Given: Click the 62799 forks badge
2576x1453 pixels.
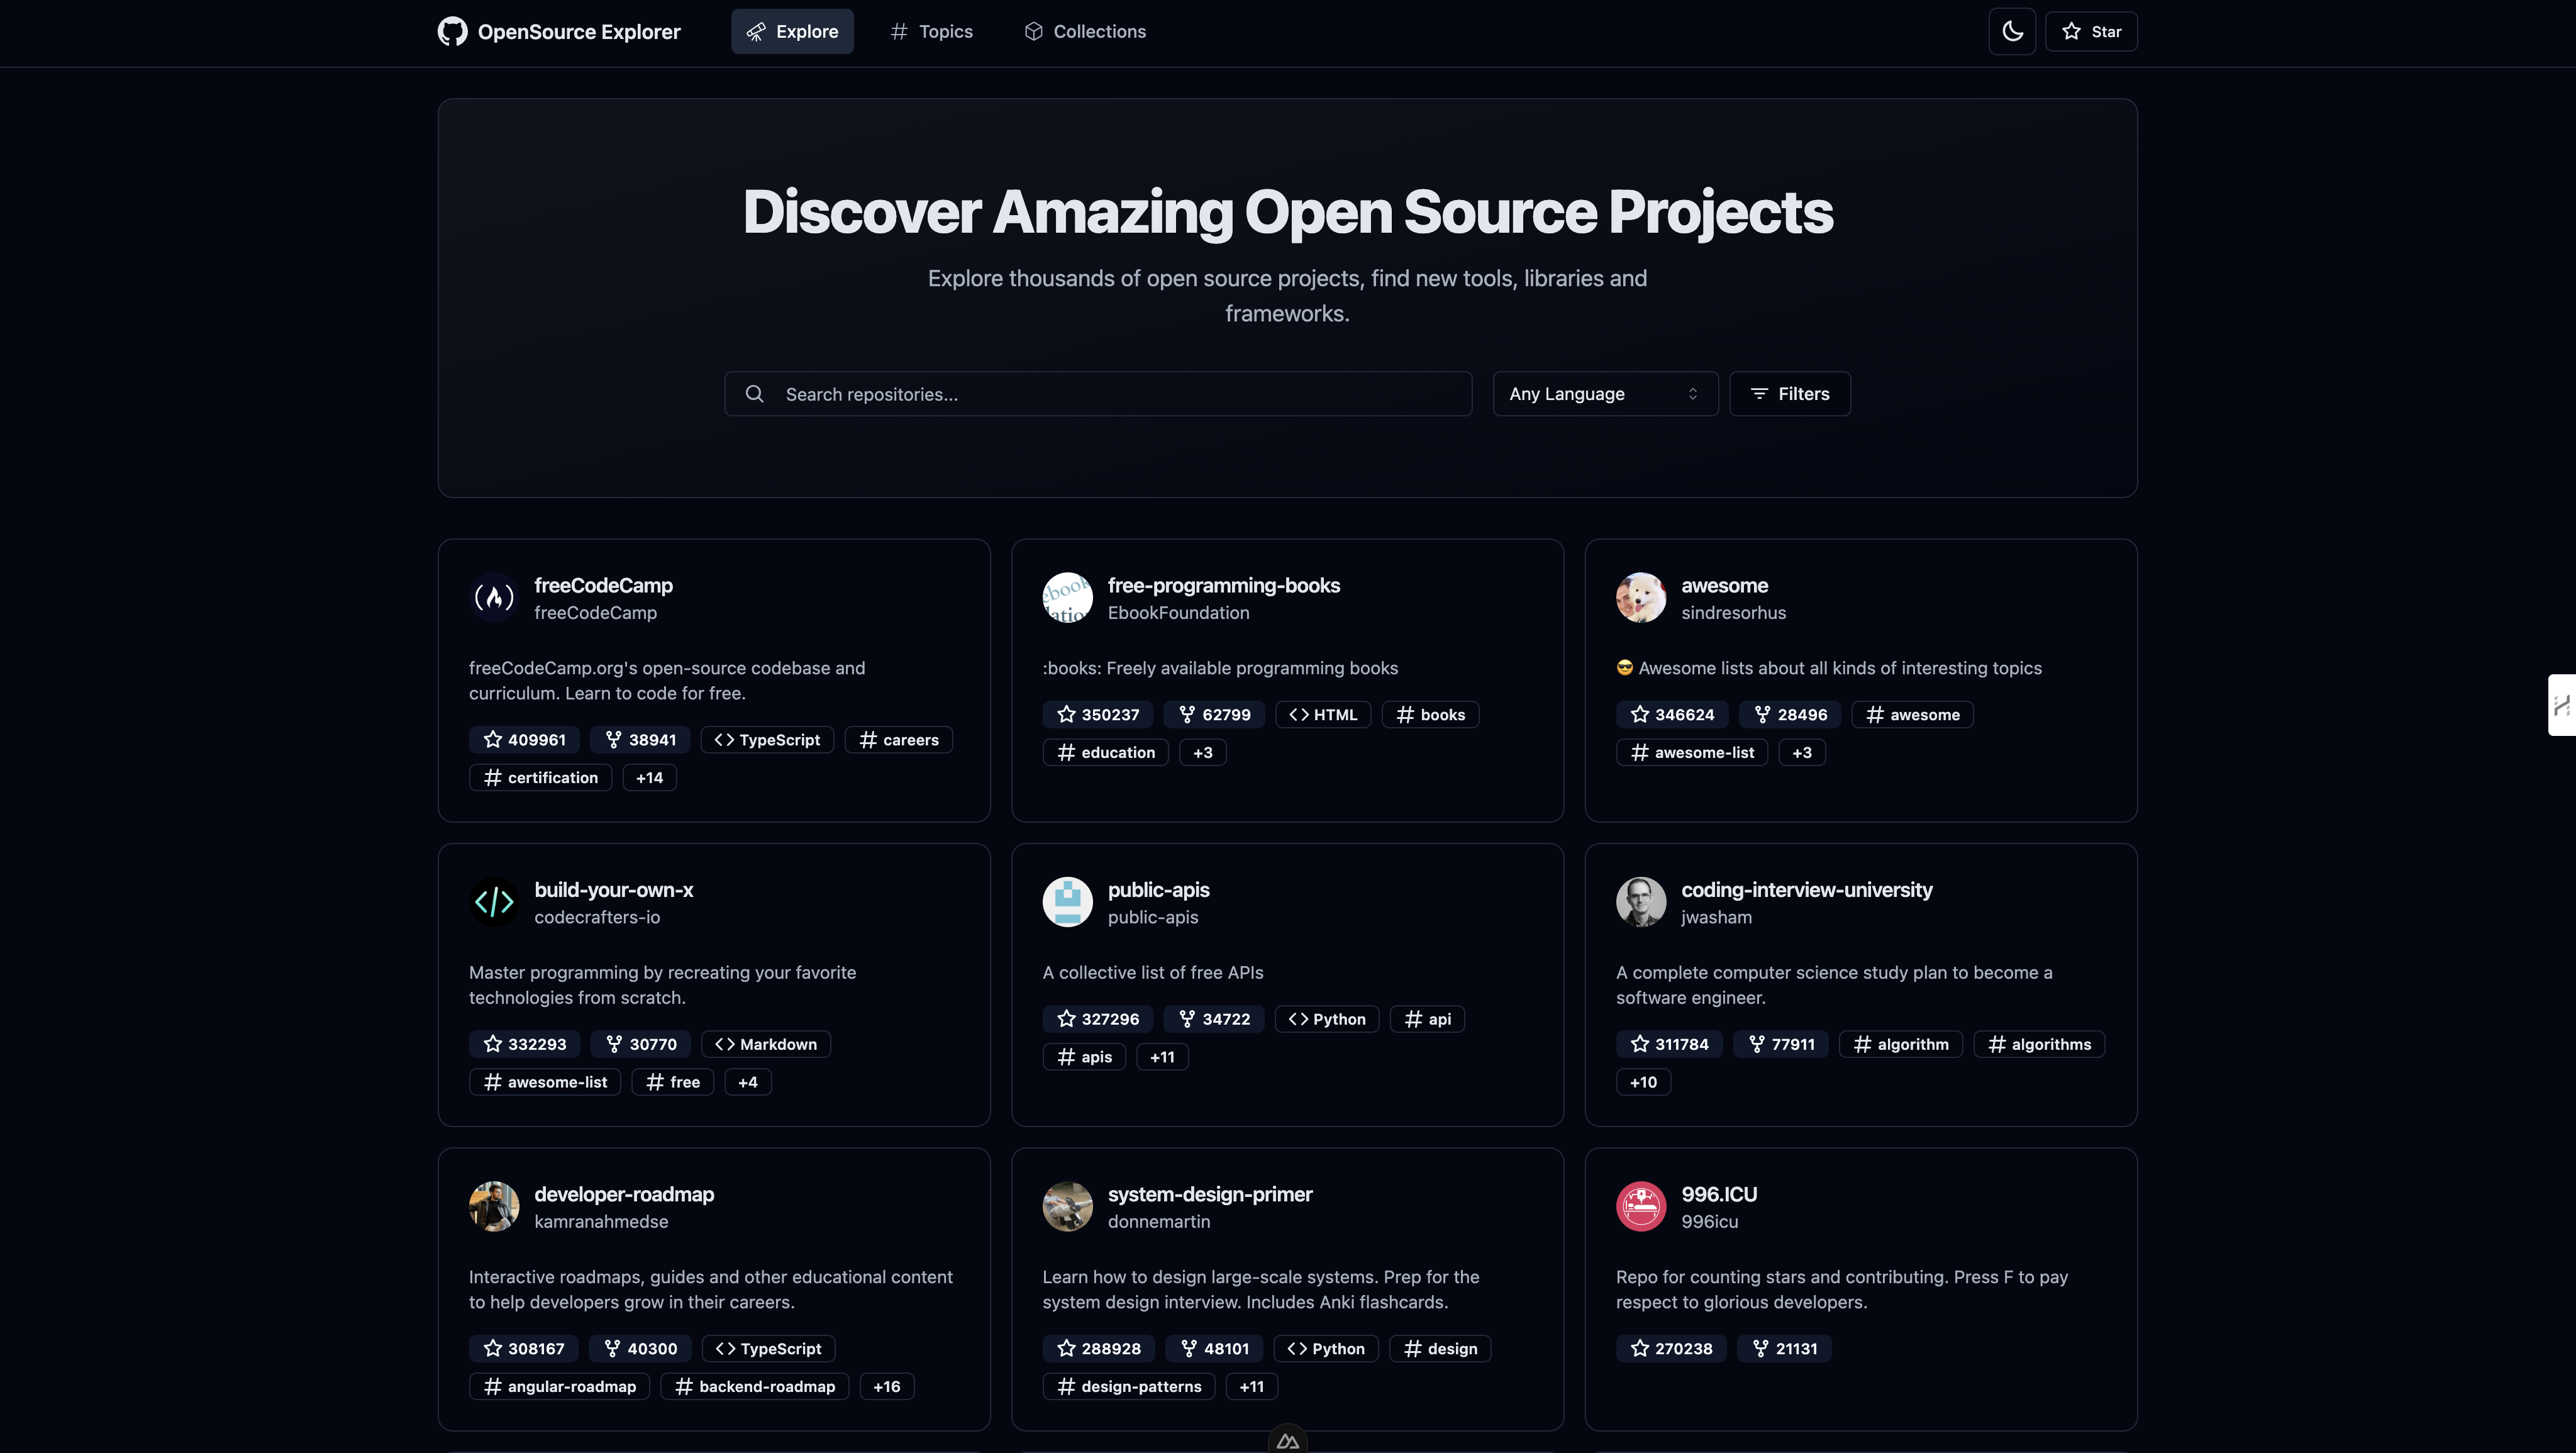Looking at the screenshot, I should pyautogui.click(x=1214, y=715).
